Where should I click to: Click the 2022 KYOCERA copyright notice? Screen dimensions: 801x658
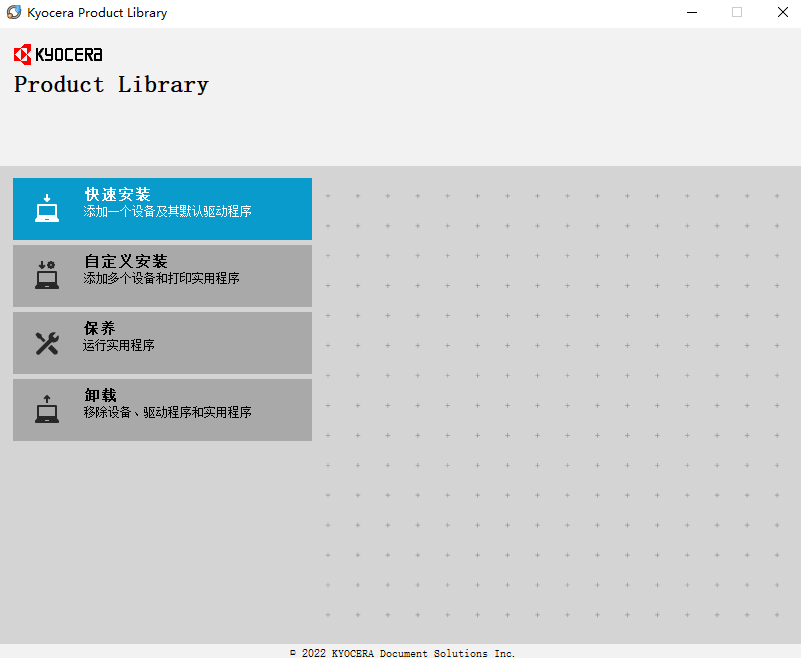coord(400,652)
